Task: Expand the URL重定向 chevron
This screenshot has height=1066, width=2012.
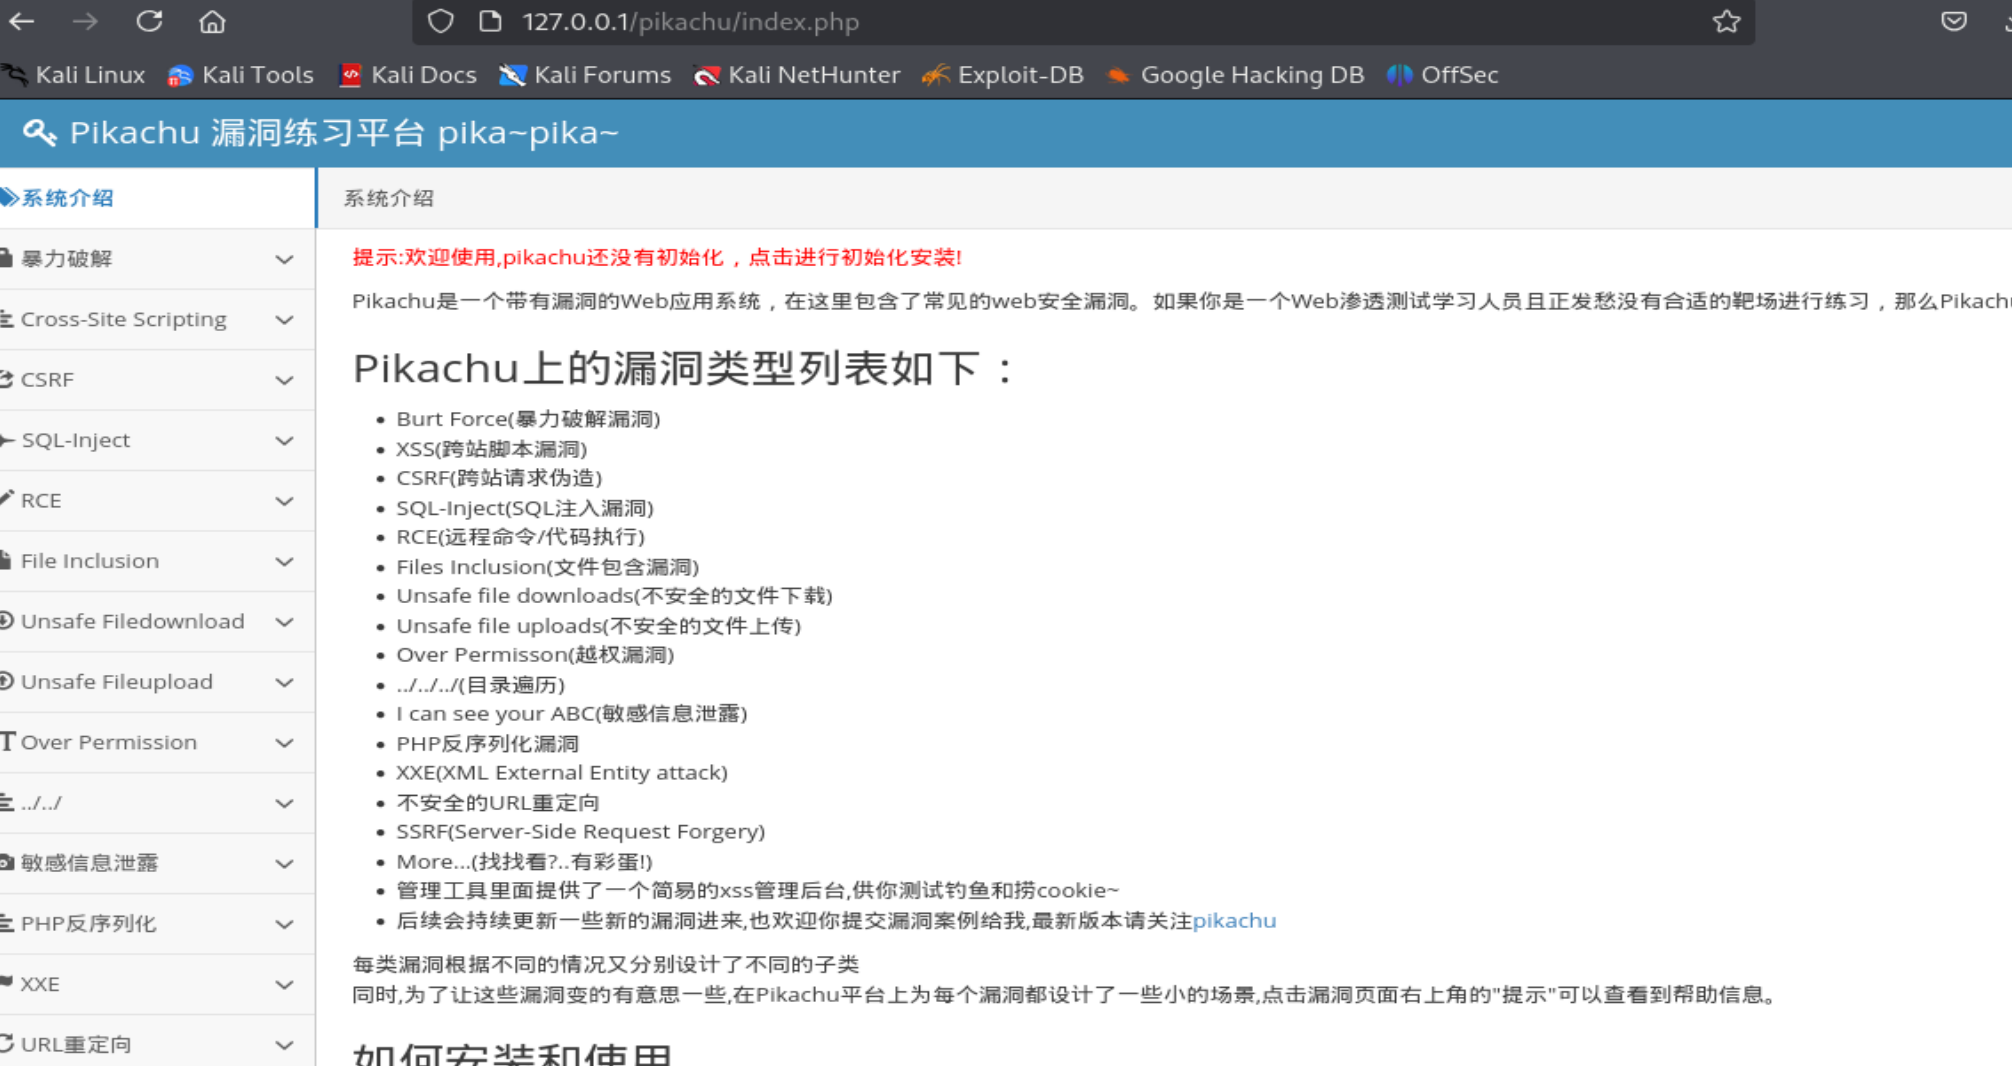Action: [284, 1045]
